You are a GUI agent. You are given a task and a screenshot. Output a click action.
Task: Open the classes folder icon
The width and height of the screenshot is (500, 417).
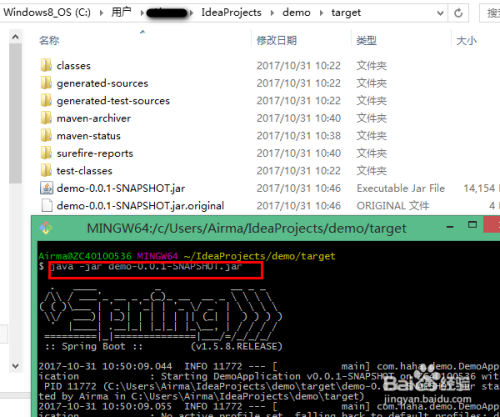(46, 65)
